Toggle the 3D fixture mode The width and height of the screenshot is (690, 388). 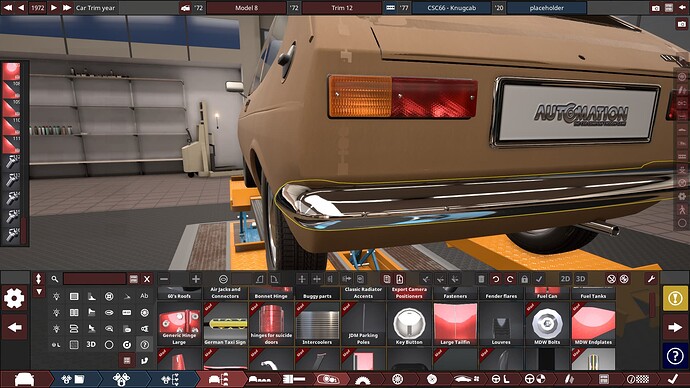coord(580,279)
